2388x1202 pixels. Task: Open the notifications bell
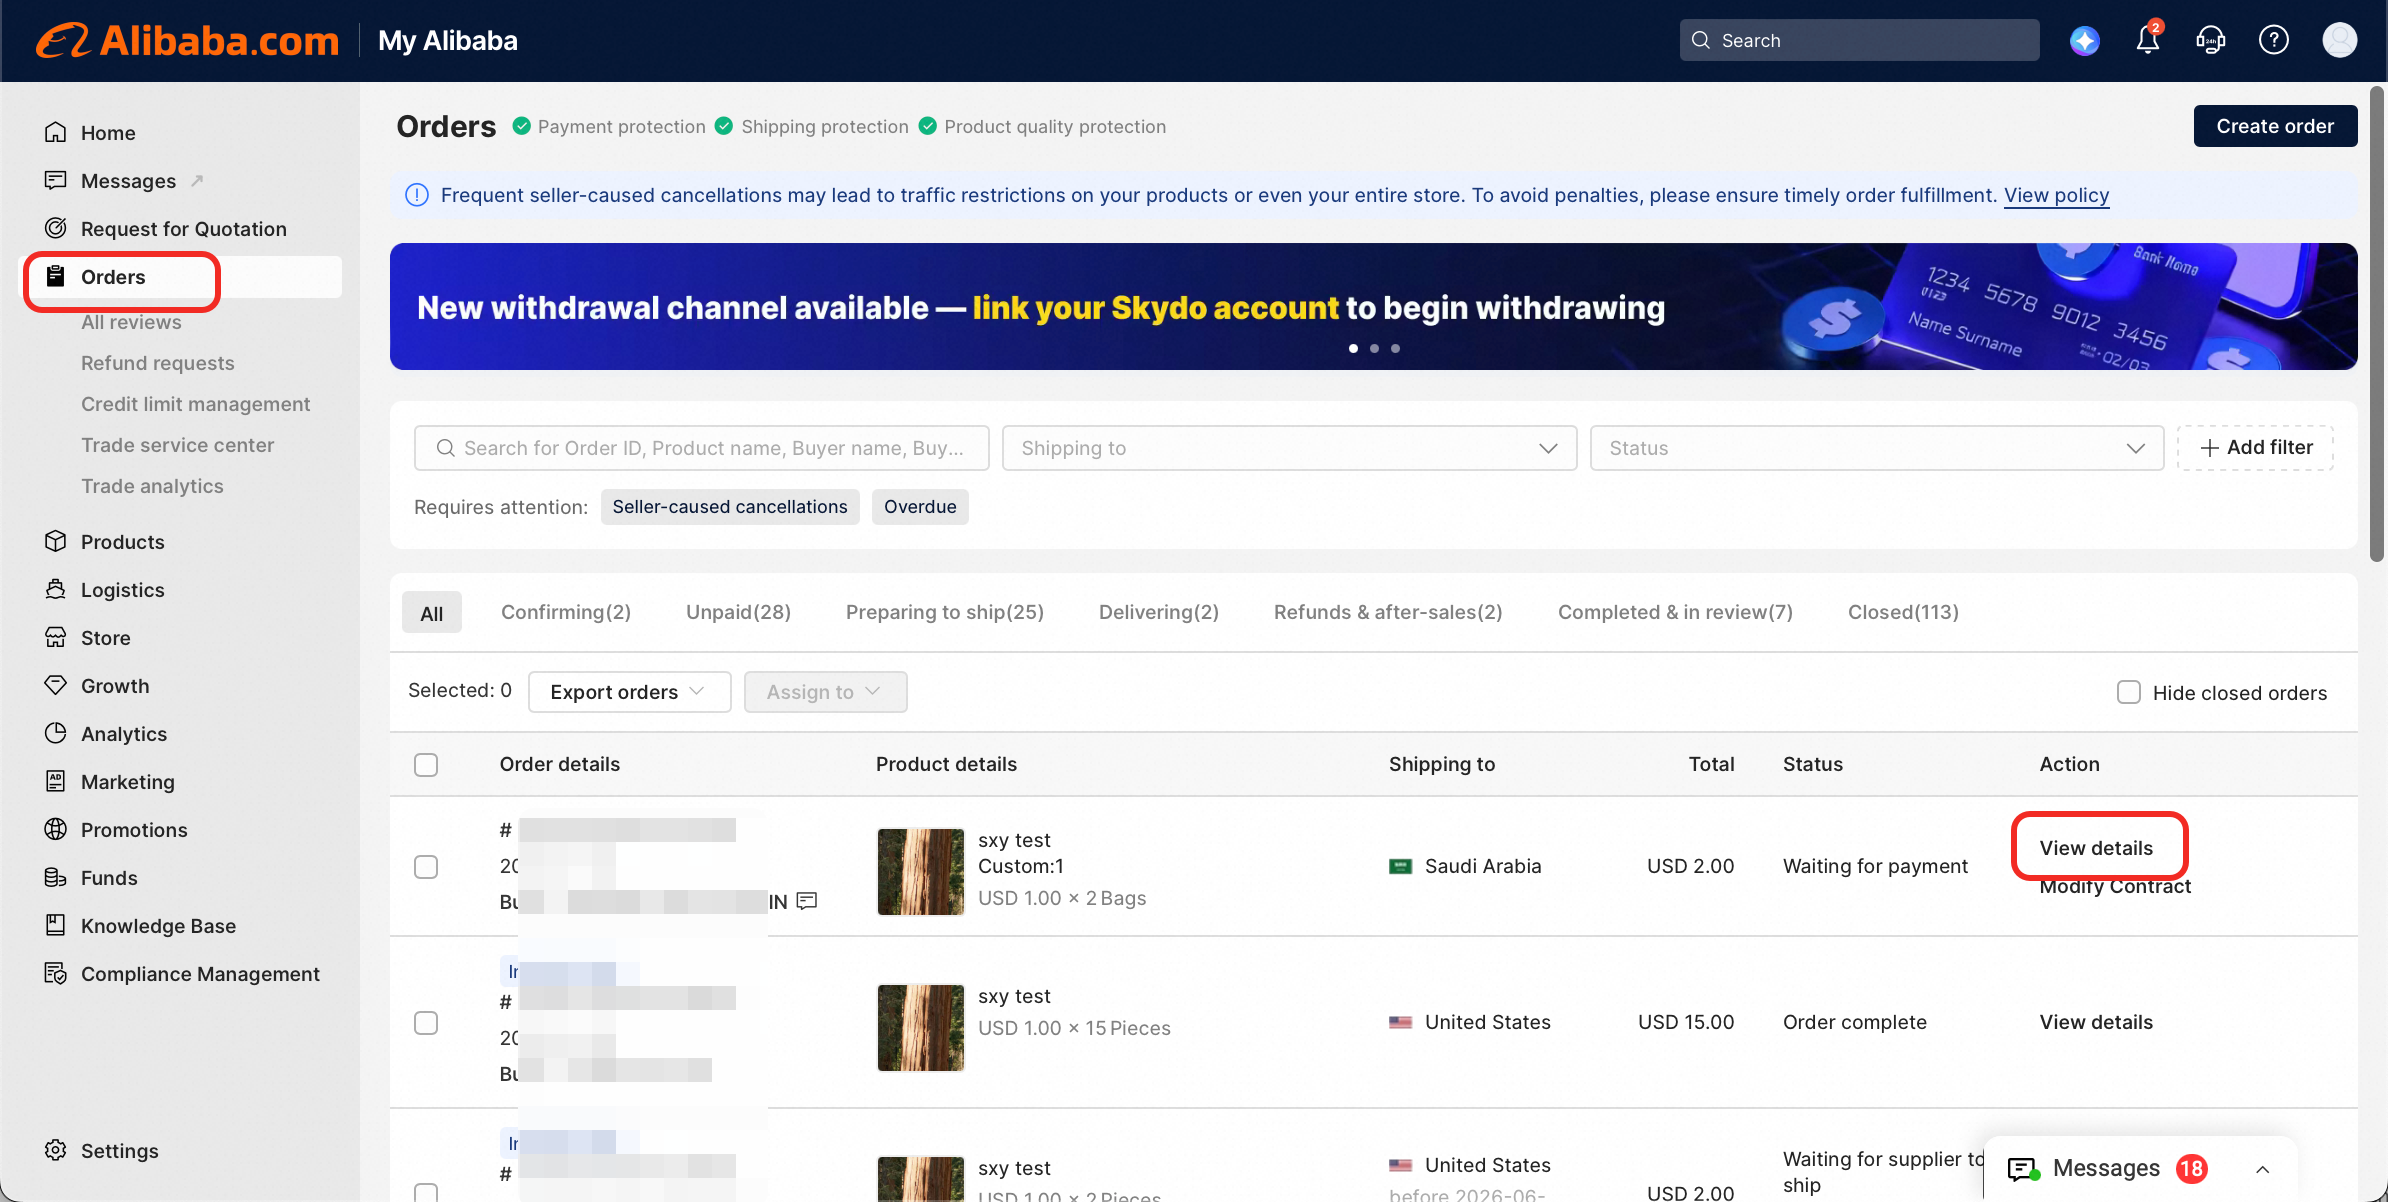coord(2148,40)
